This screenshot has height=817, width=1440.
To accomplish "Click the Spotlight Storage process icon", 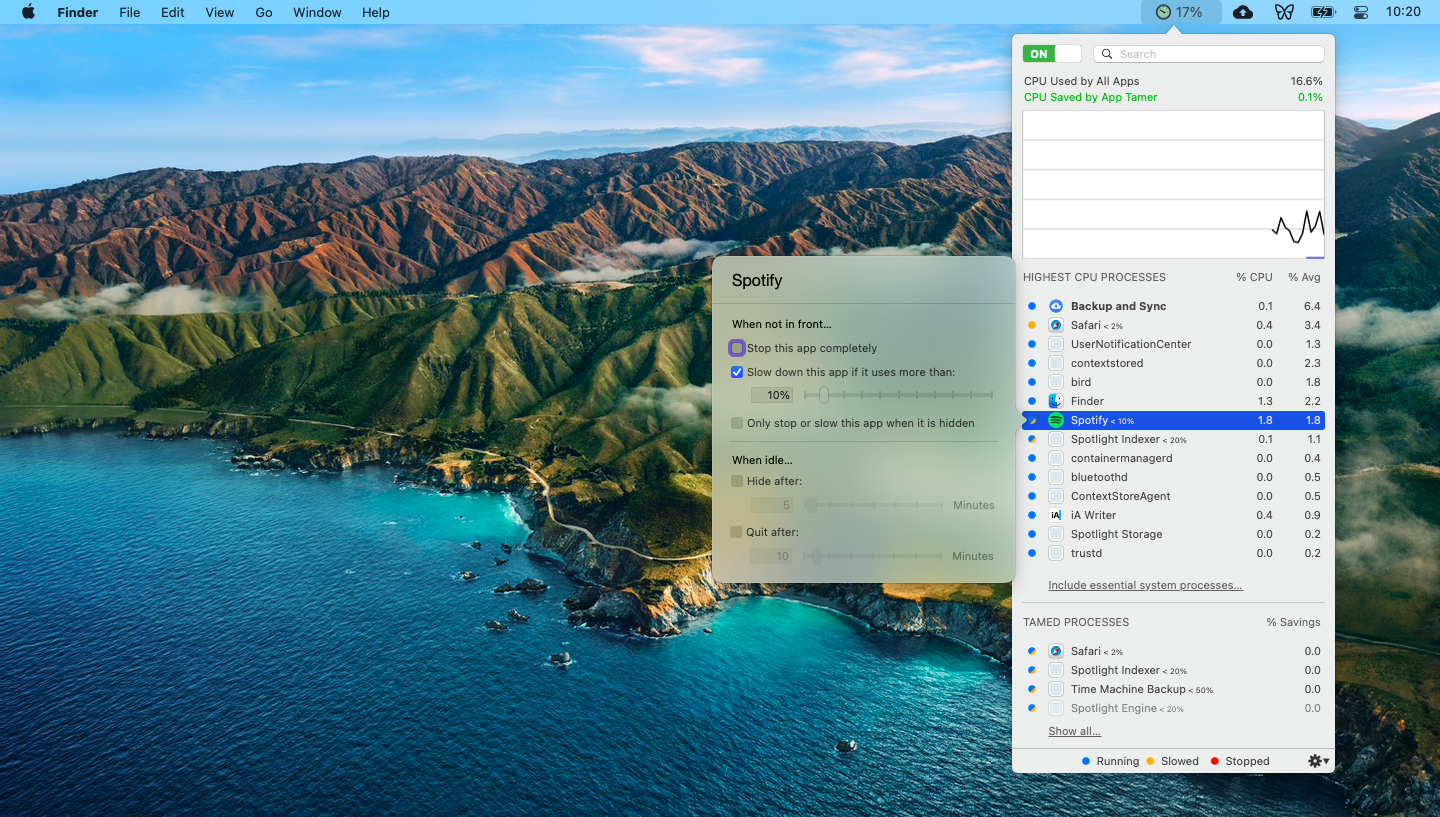I will [x=1056, y=534].
